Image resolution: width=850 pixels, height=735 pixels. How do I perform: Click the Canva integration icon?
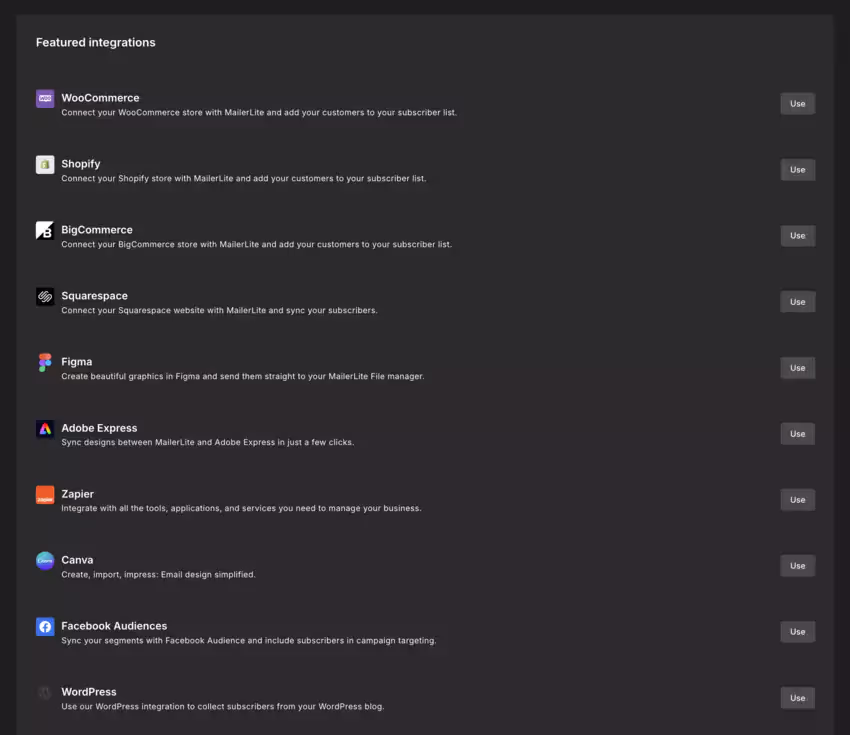(45, 560)
